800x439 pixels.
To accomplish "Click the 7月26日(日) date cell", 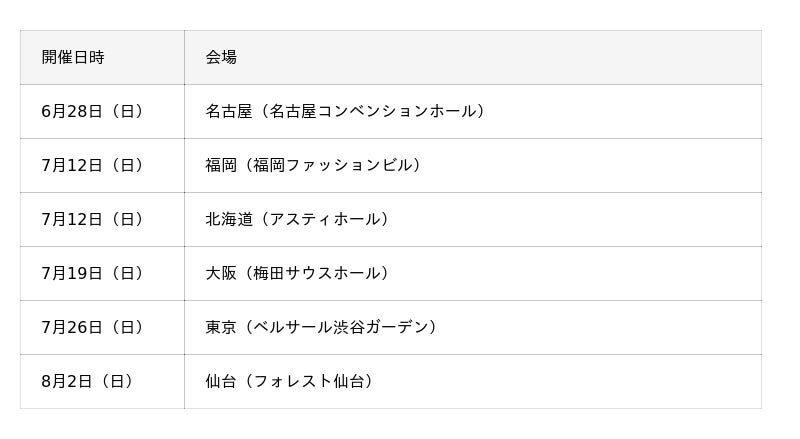I will coord(92,327).
